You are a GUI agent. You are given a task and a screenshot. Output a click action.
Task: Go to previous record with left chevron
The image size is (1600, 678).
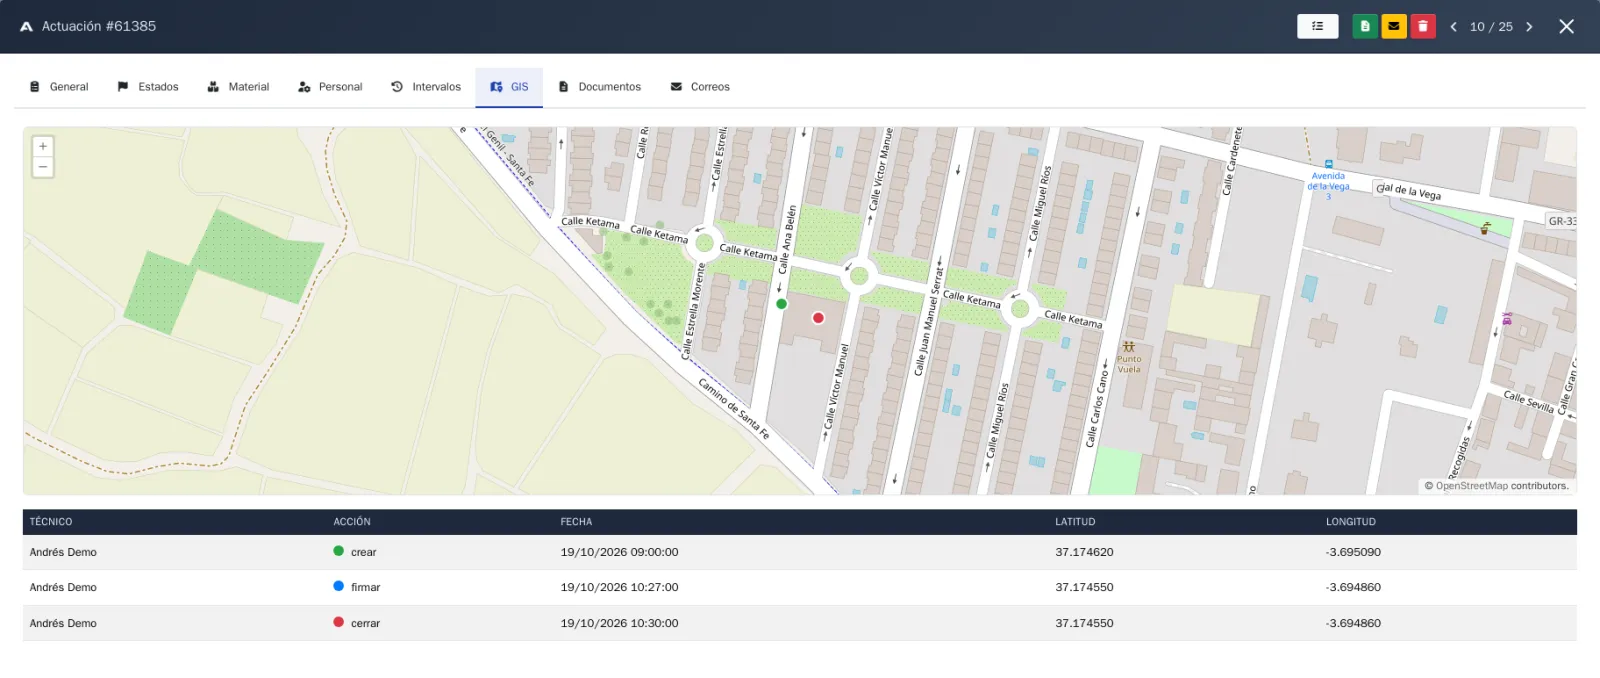click(x=1453, y=27)
